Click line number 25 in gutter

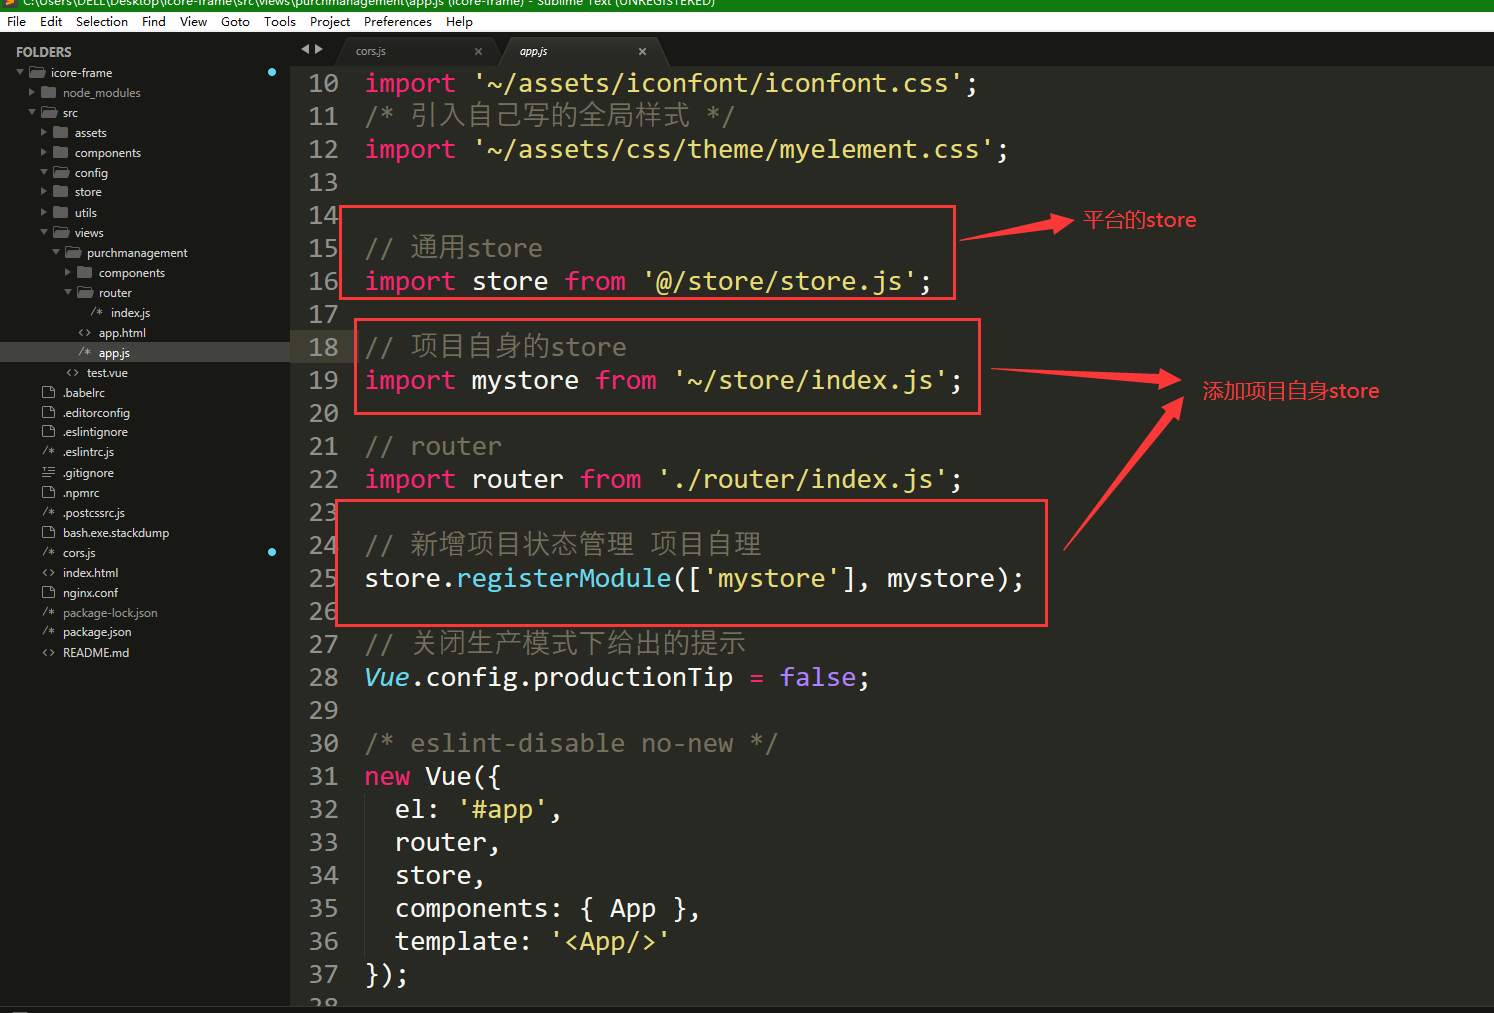[323, 578]
